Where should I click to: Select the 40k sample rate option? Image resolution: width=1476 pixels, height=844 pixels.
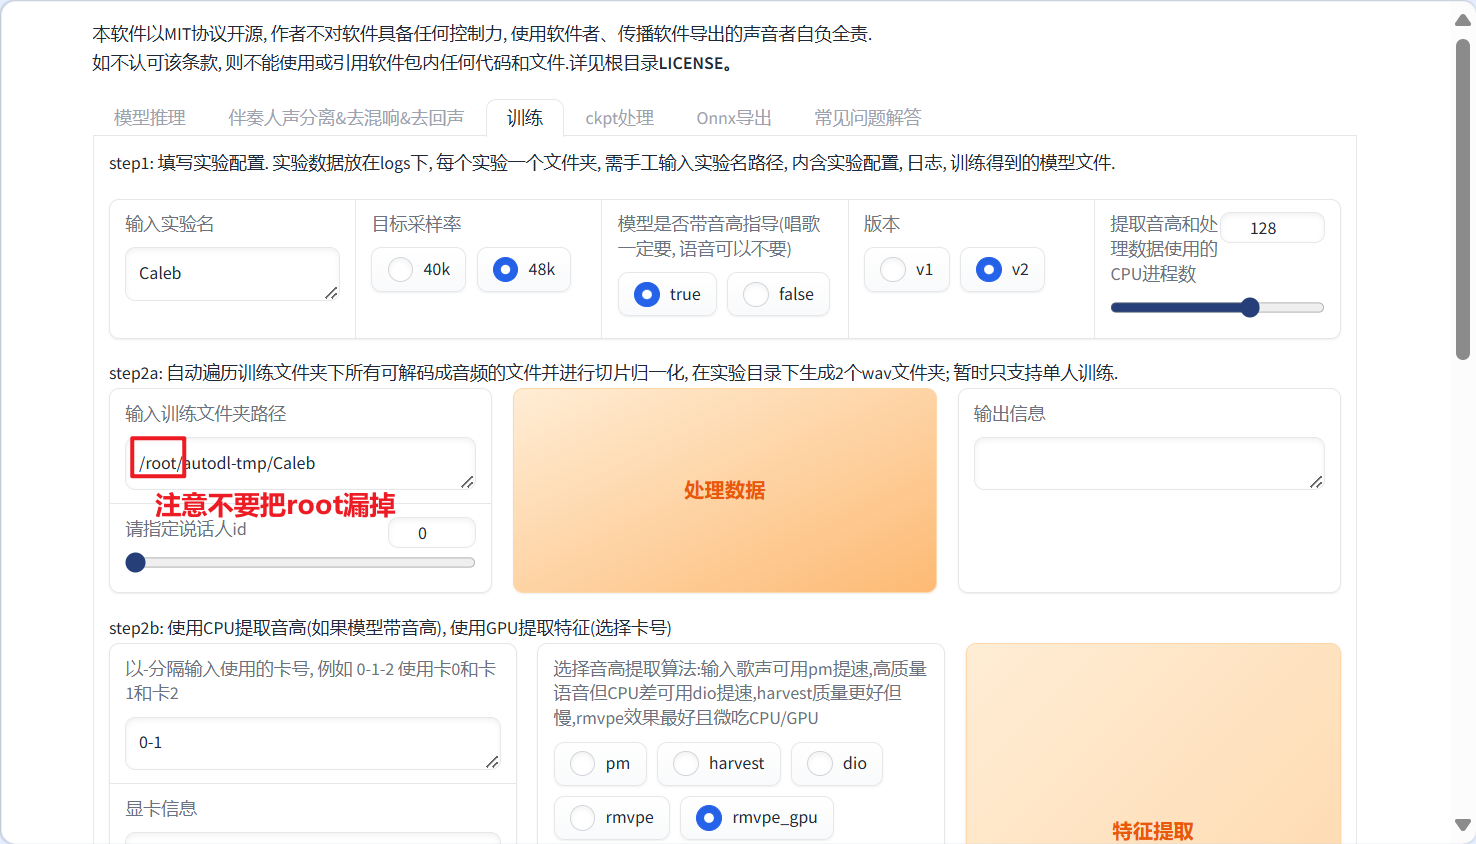(x=418, y=270)
